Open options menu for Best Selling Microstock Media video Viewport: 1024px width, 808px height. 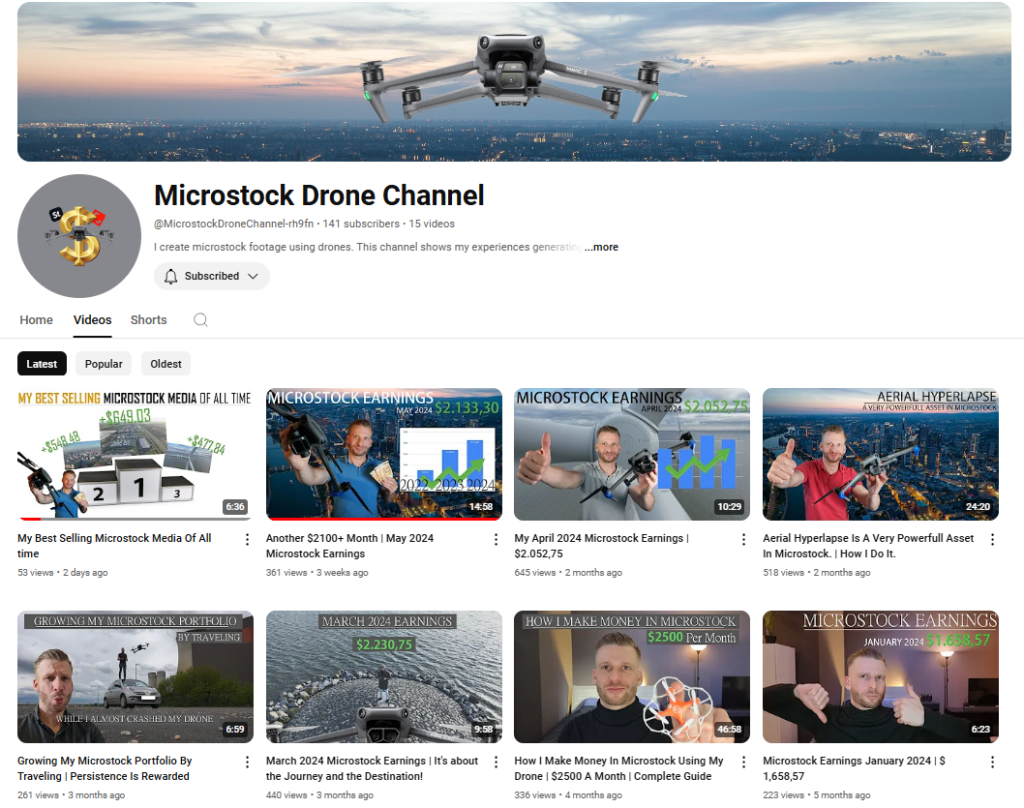pyautogui.click(x=247, y=539)
